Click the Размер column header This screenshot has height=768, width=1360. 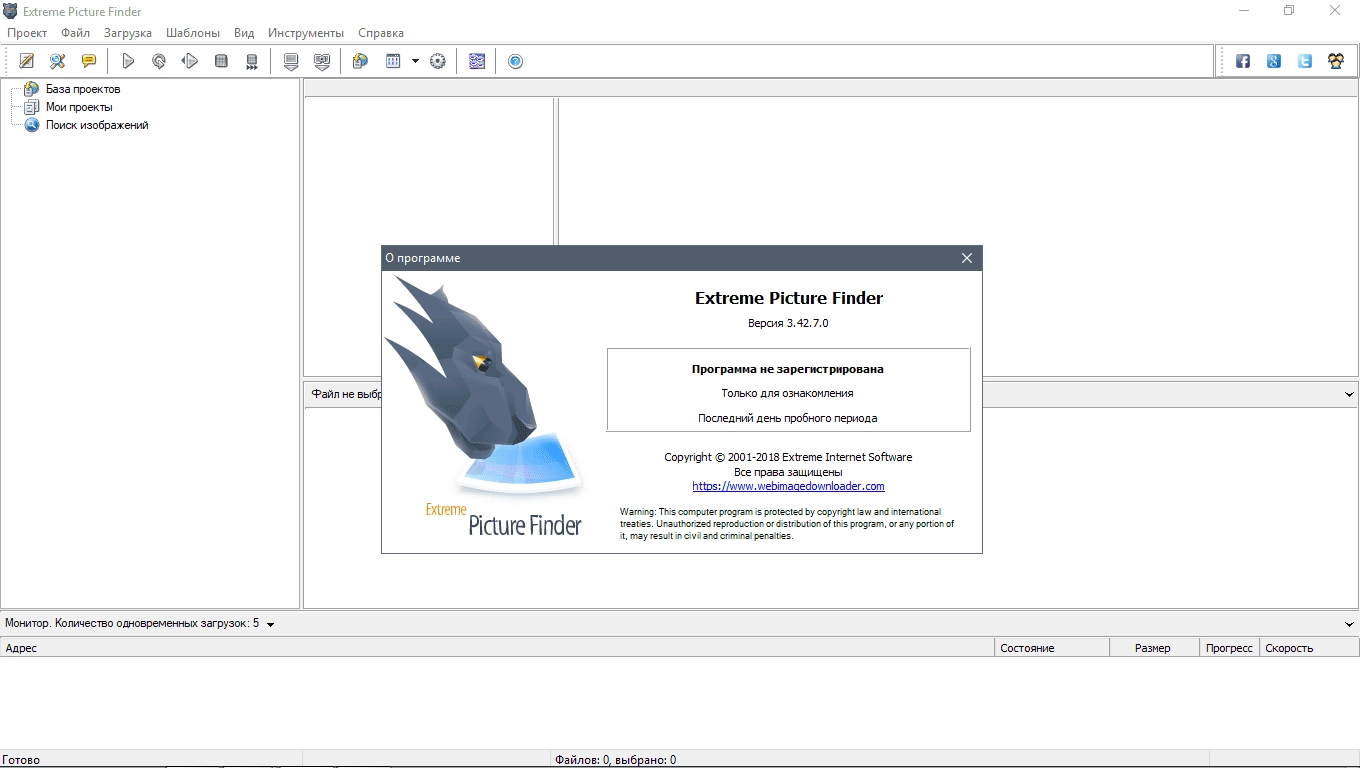(1155, 648)
